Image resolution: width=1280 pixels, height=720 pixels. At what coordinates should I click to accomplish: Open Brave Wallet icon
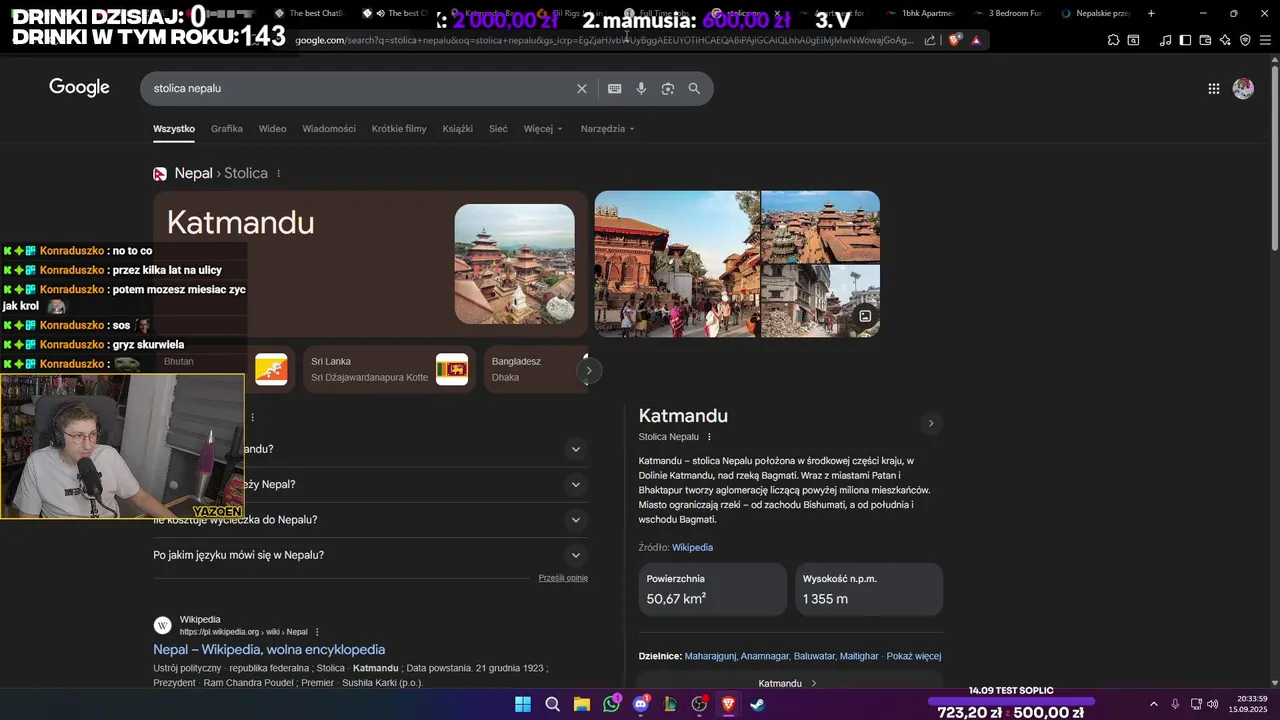(1205, 40)
